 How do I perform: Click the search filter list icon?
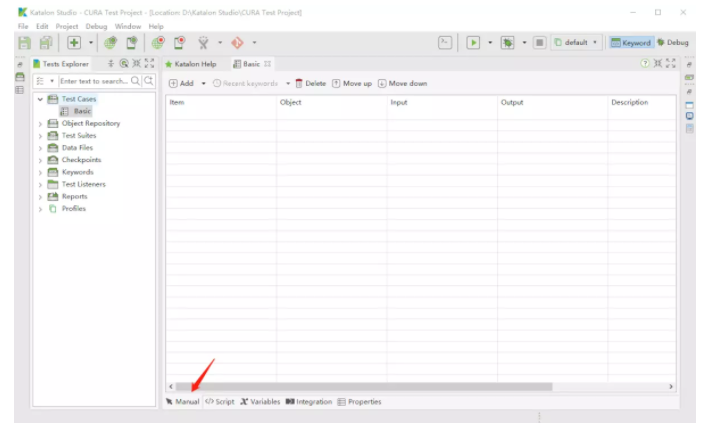tap(40, 81)
